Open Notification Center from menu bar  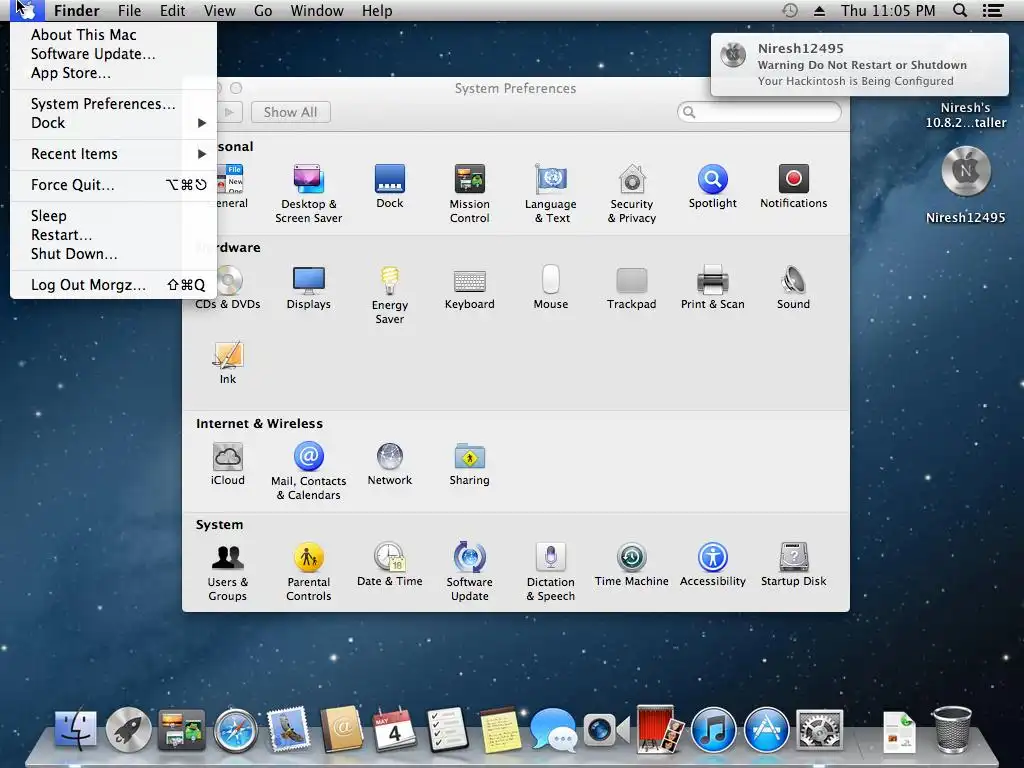coord(993,10)
